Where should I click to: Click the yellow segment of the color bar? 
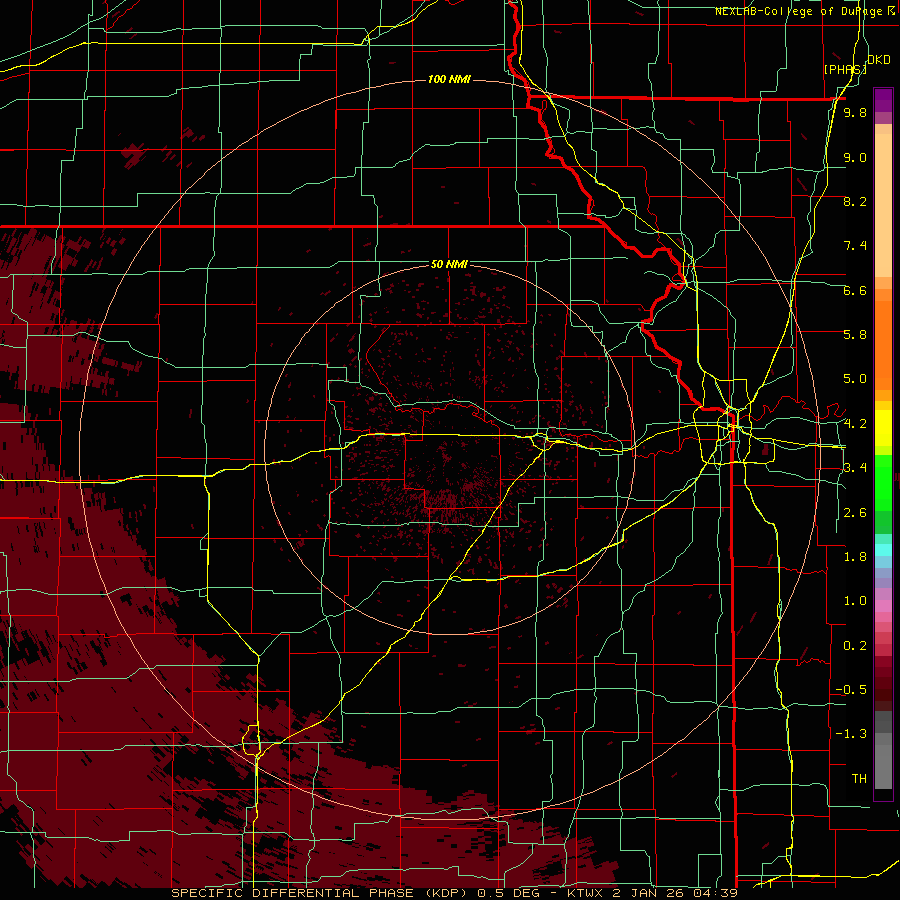(883, 428)
